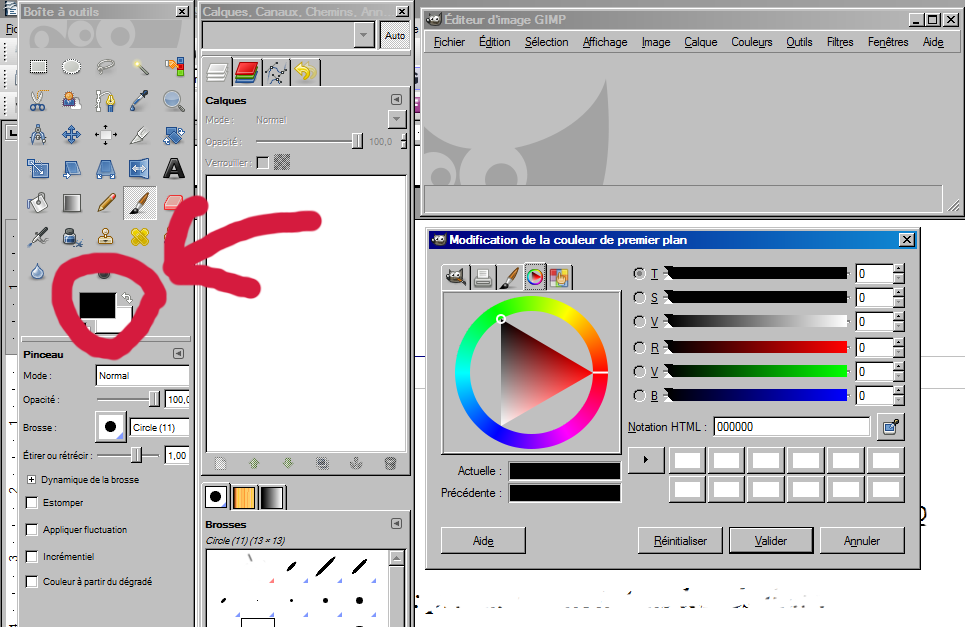Image resolution: width=965 pixels, height=627 pixels.
Task: Select the Perspective tool
Action: pyautogui.click(x=106, y=168)
